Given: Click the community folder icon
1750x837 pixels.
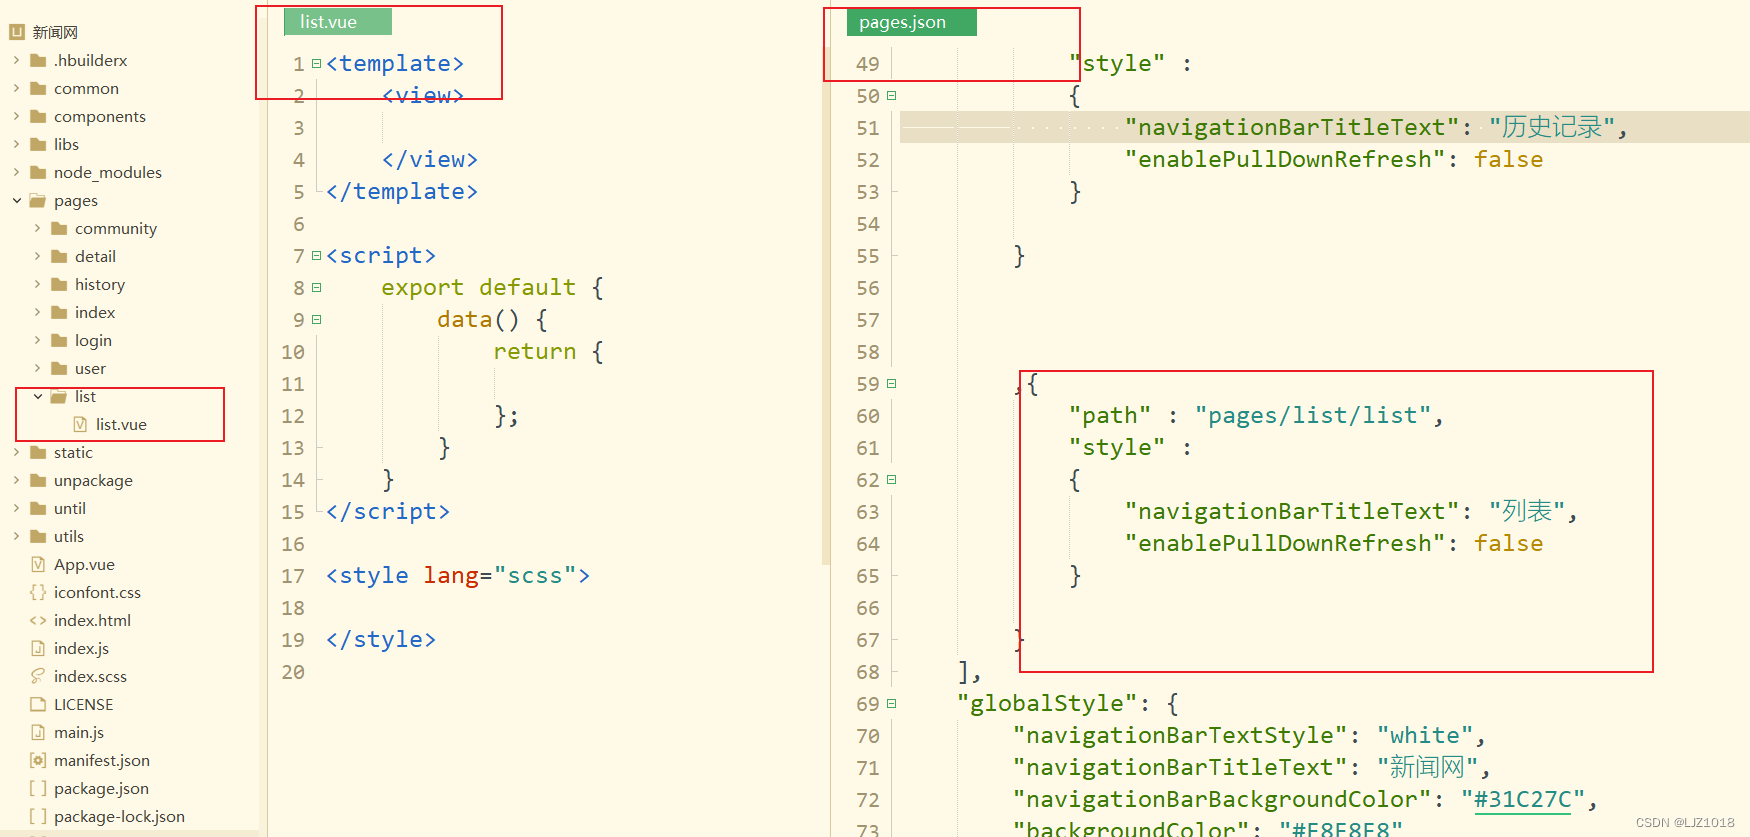Looking at the screenshot, I should pyautogui.click(x=59, y=228).
